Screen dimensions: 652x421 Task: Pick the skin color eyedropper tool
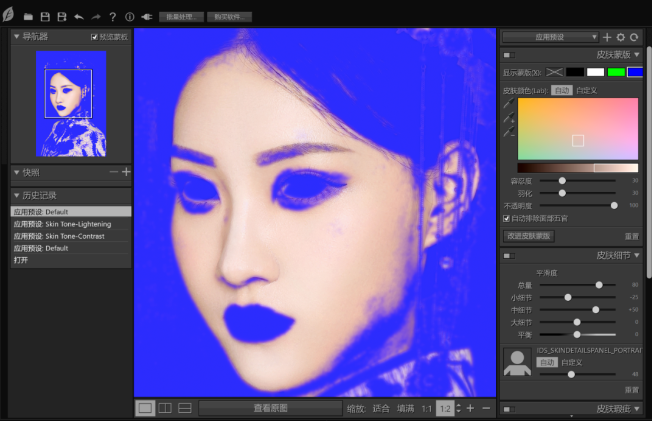coord(508,104)
